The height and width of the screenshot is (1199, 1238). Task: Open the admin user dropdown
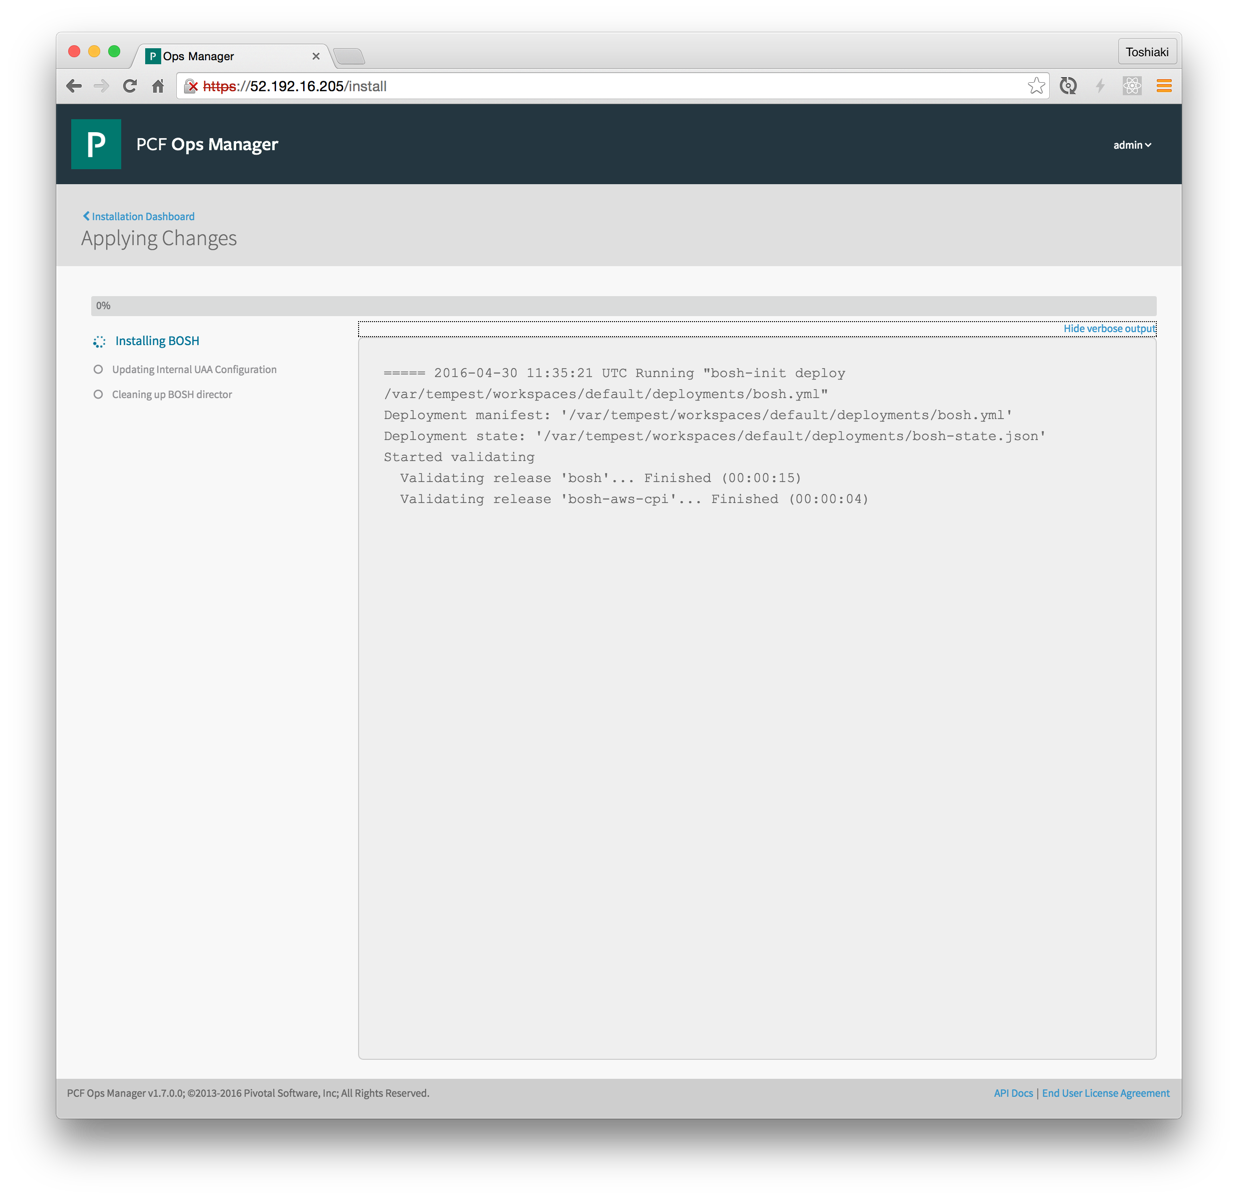[x=1132, y=145]
